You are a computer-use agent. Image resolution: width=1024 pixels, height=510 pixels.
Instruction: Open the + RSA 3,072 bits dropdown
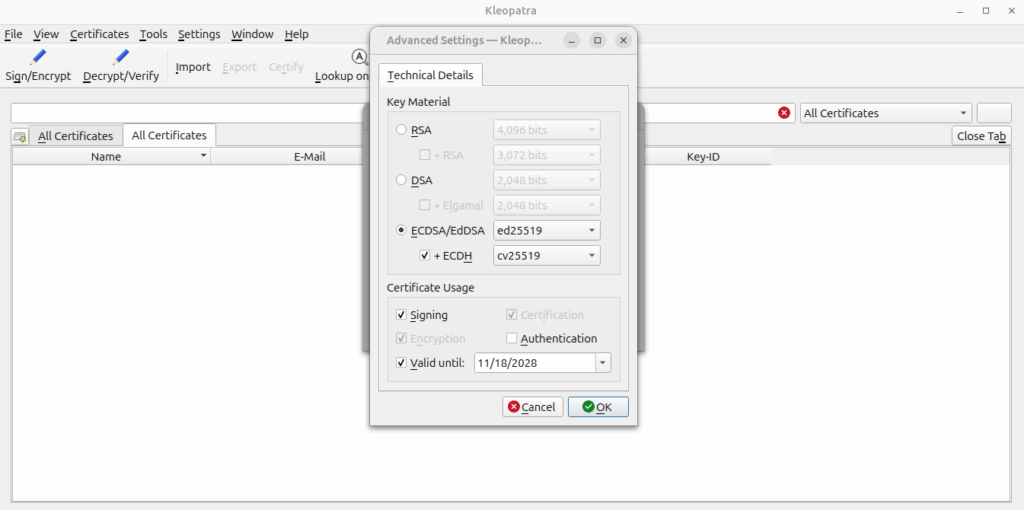tap(547, 155)
